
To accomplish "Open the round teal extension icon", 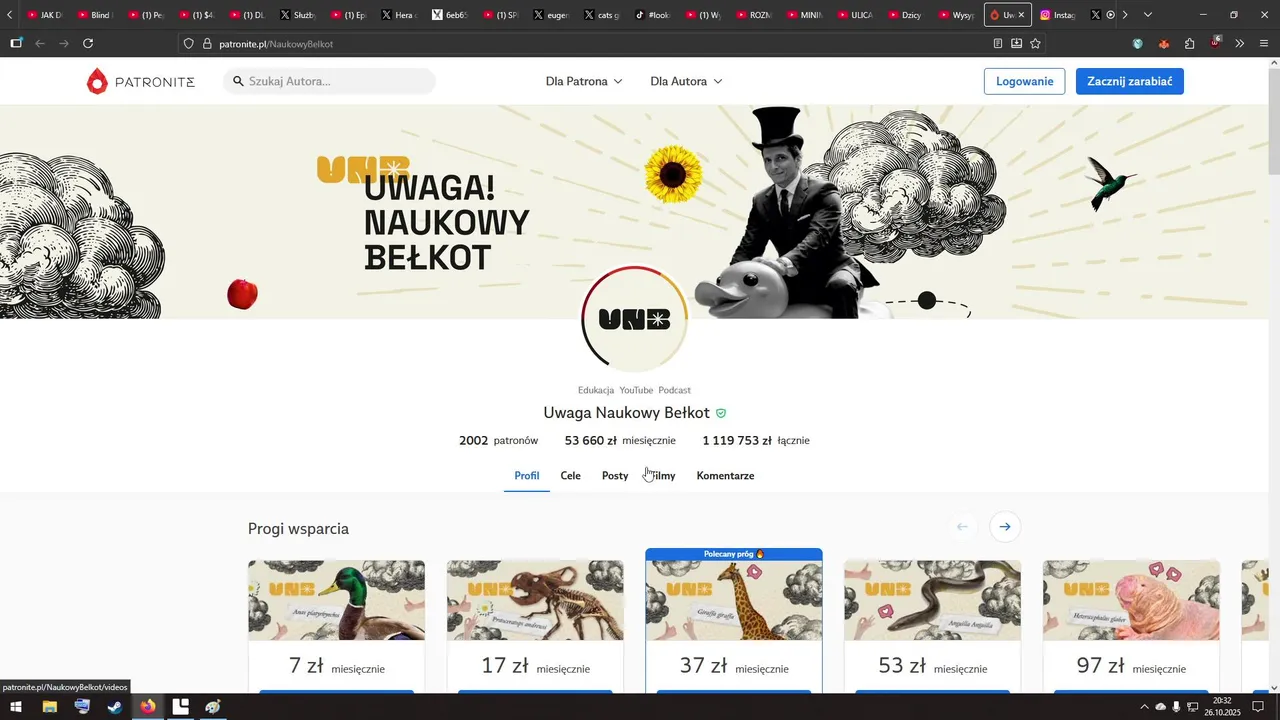I will click(x=1138, y=44).
